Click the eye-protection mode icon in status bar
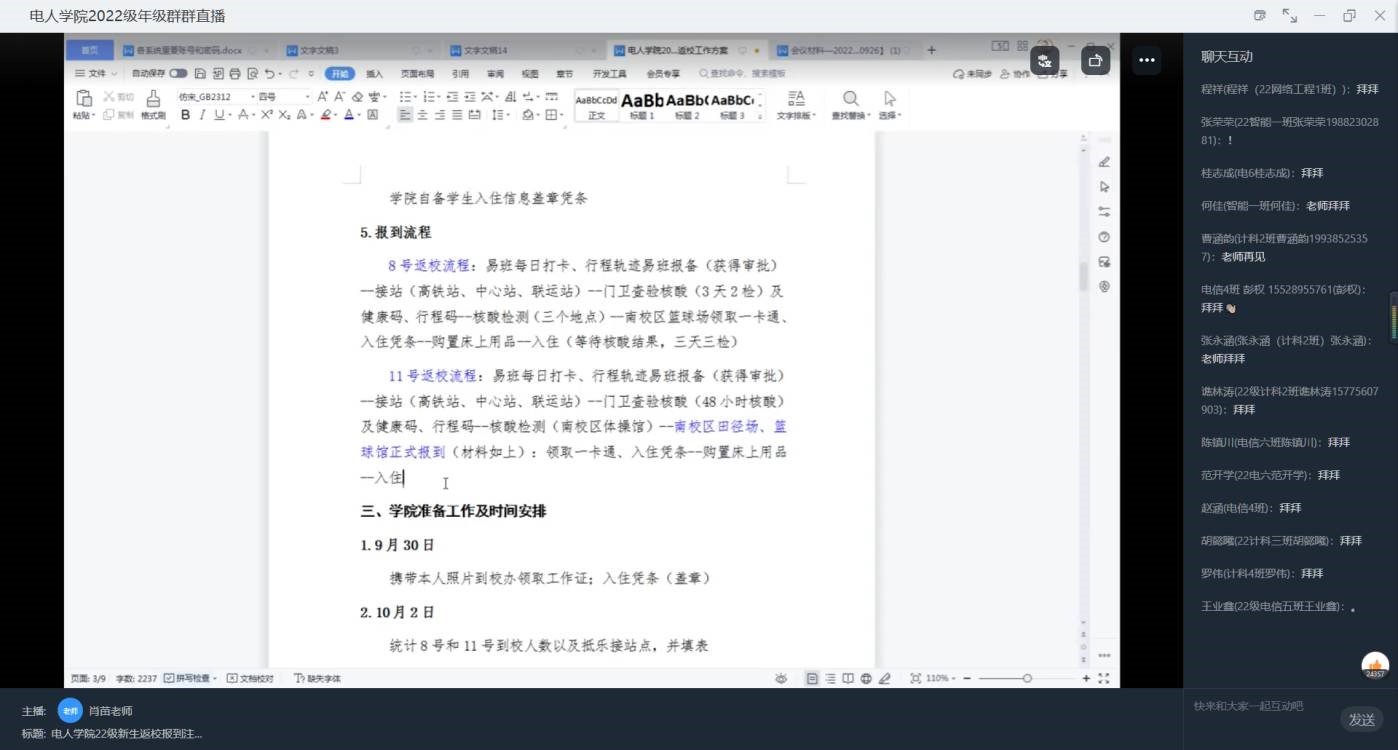1398x750 pixels. coord(781,678)
